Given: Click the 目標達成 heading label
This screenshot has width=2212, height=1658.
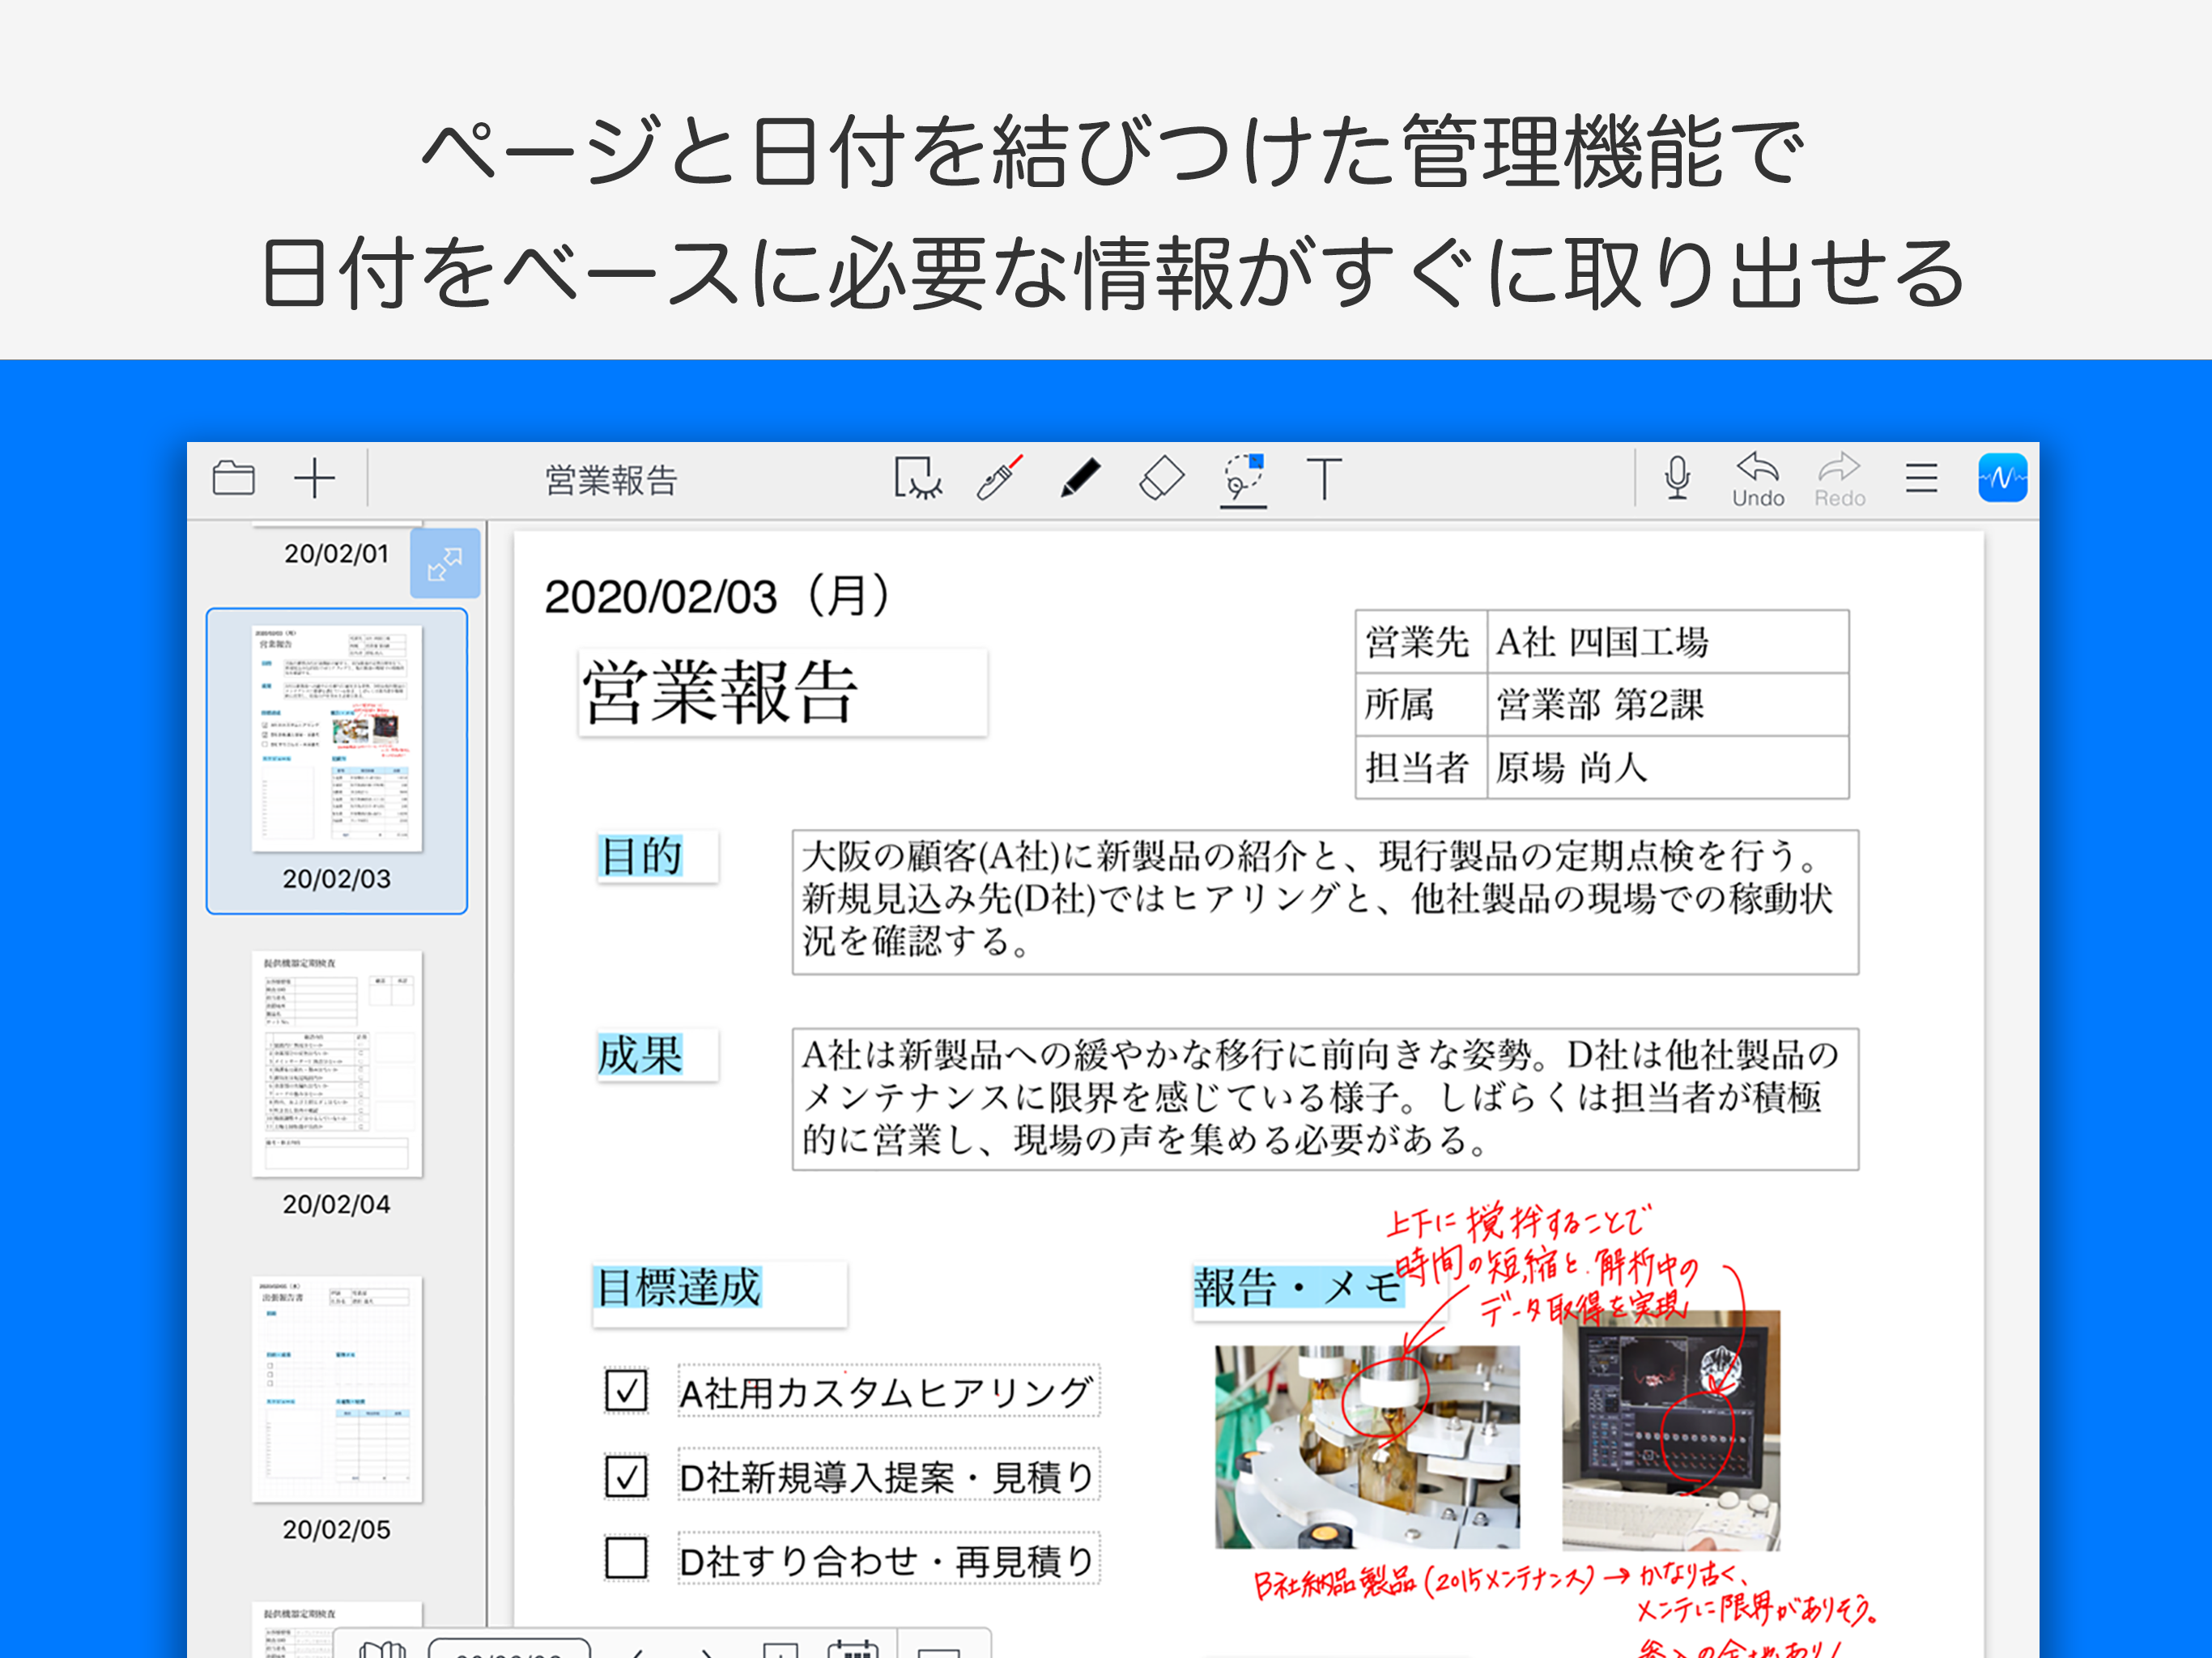Looking at the screenshot, I should pos(719,1293).
